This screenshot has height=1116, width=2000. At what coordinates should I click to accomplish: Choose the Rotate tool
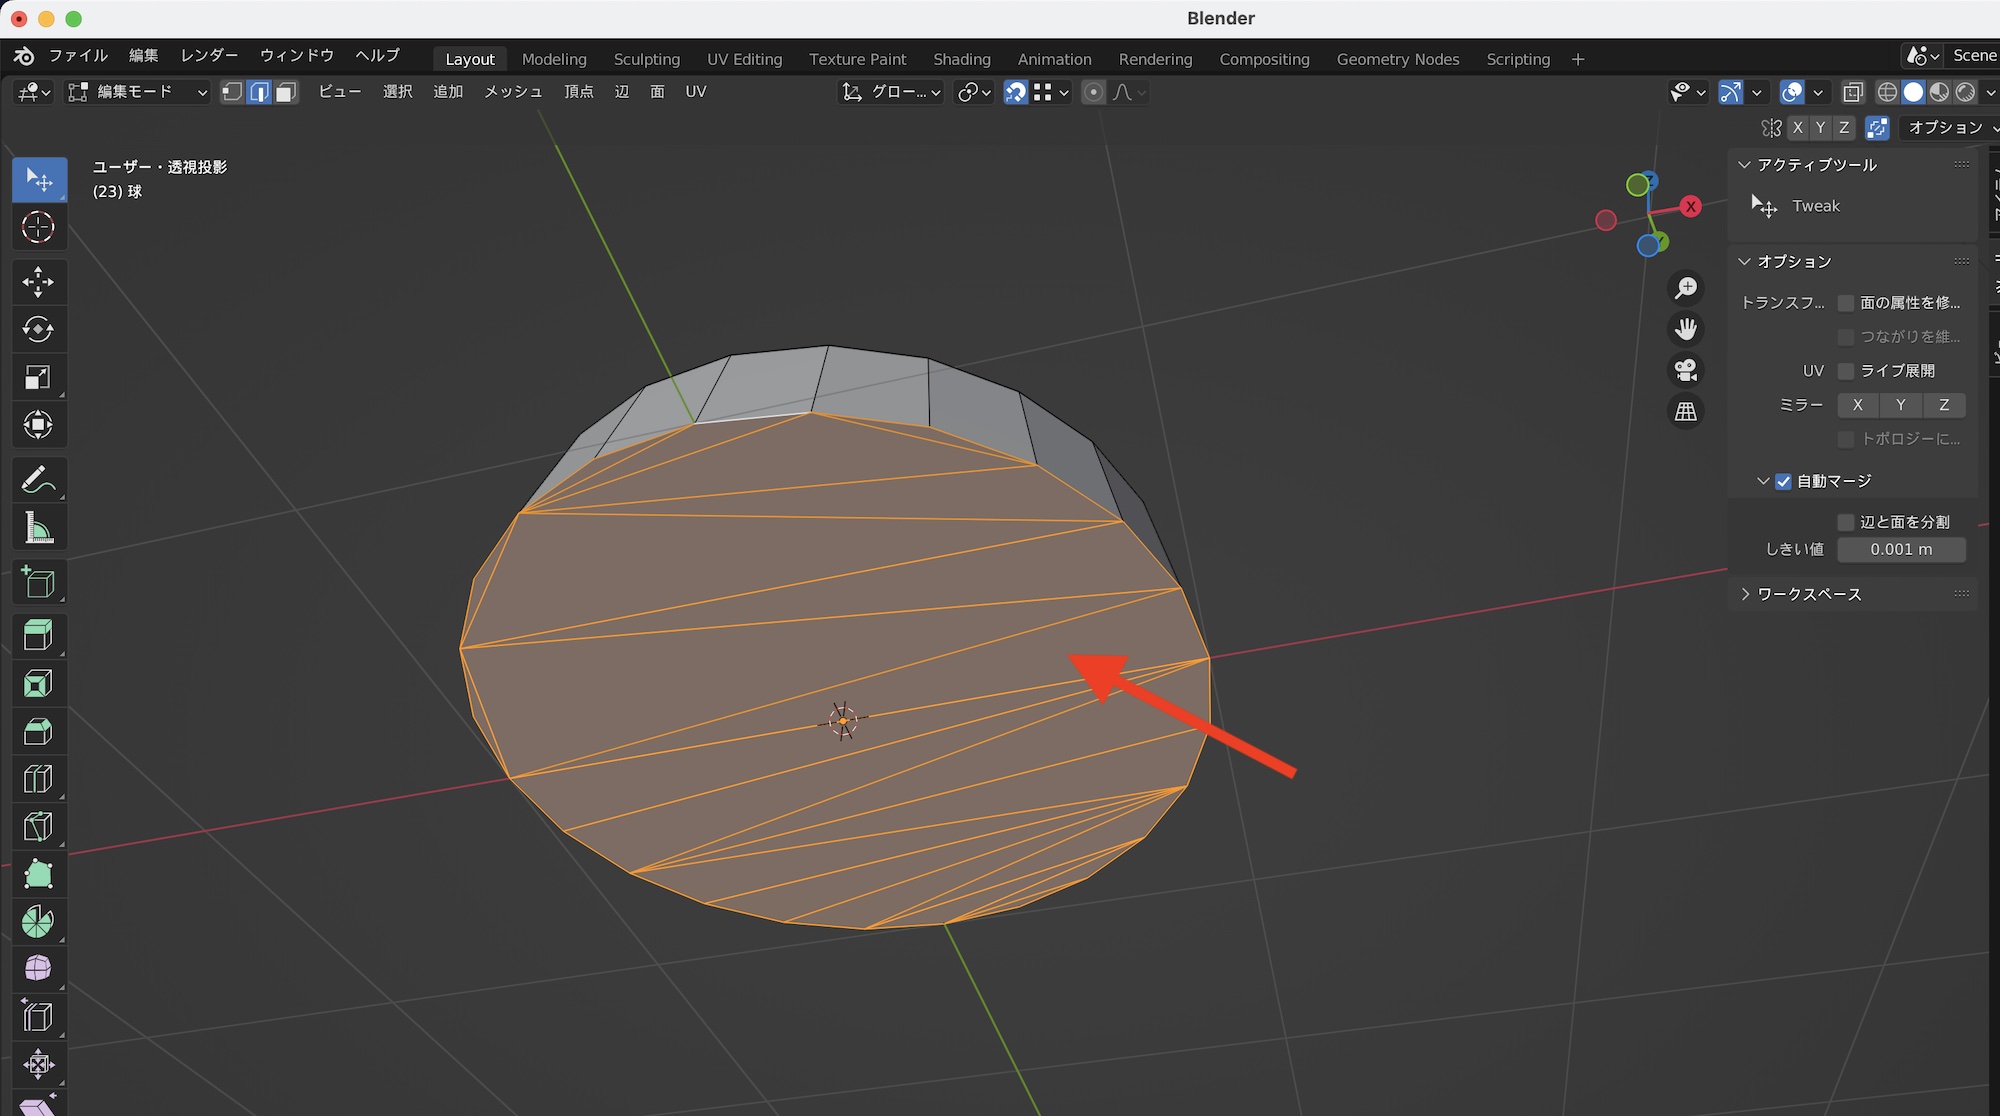click(x=38, y=329)
